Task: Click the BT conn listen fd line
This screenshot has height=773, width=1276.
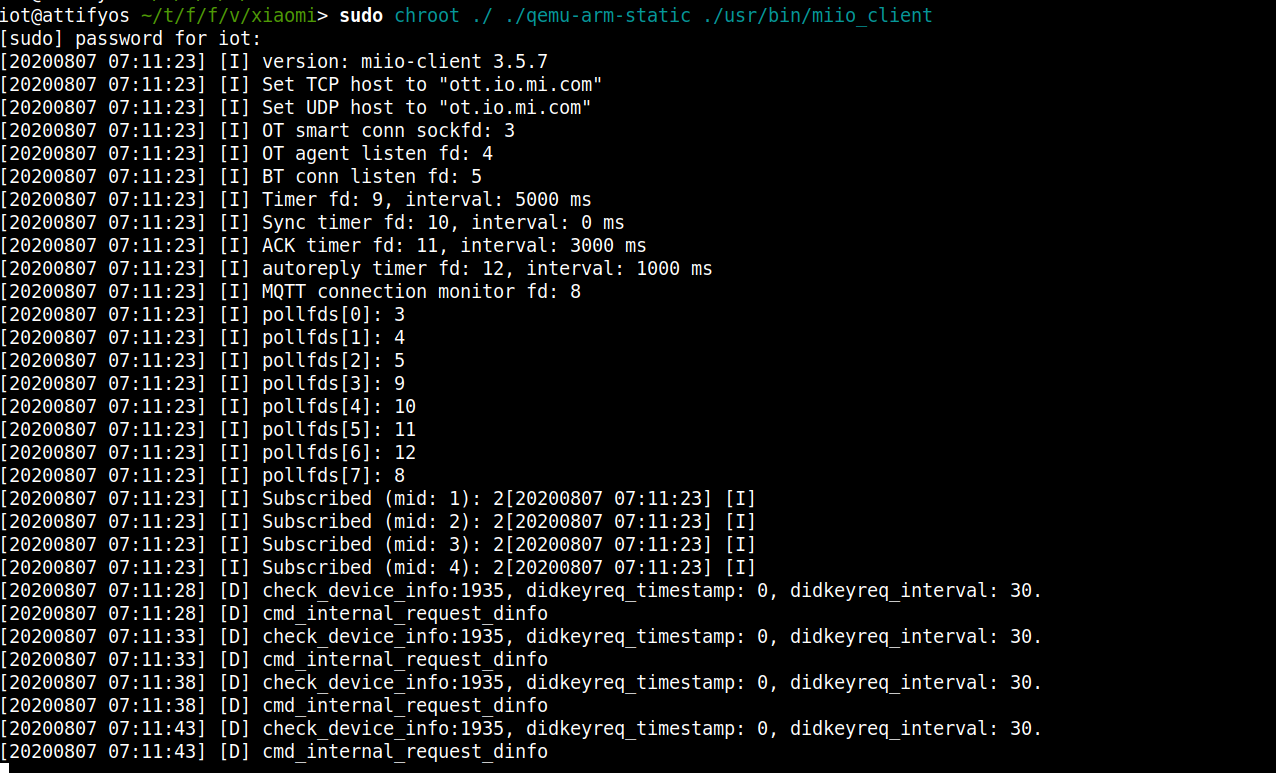Action: [x=372, y=177]
